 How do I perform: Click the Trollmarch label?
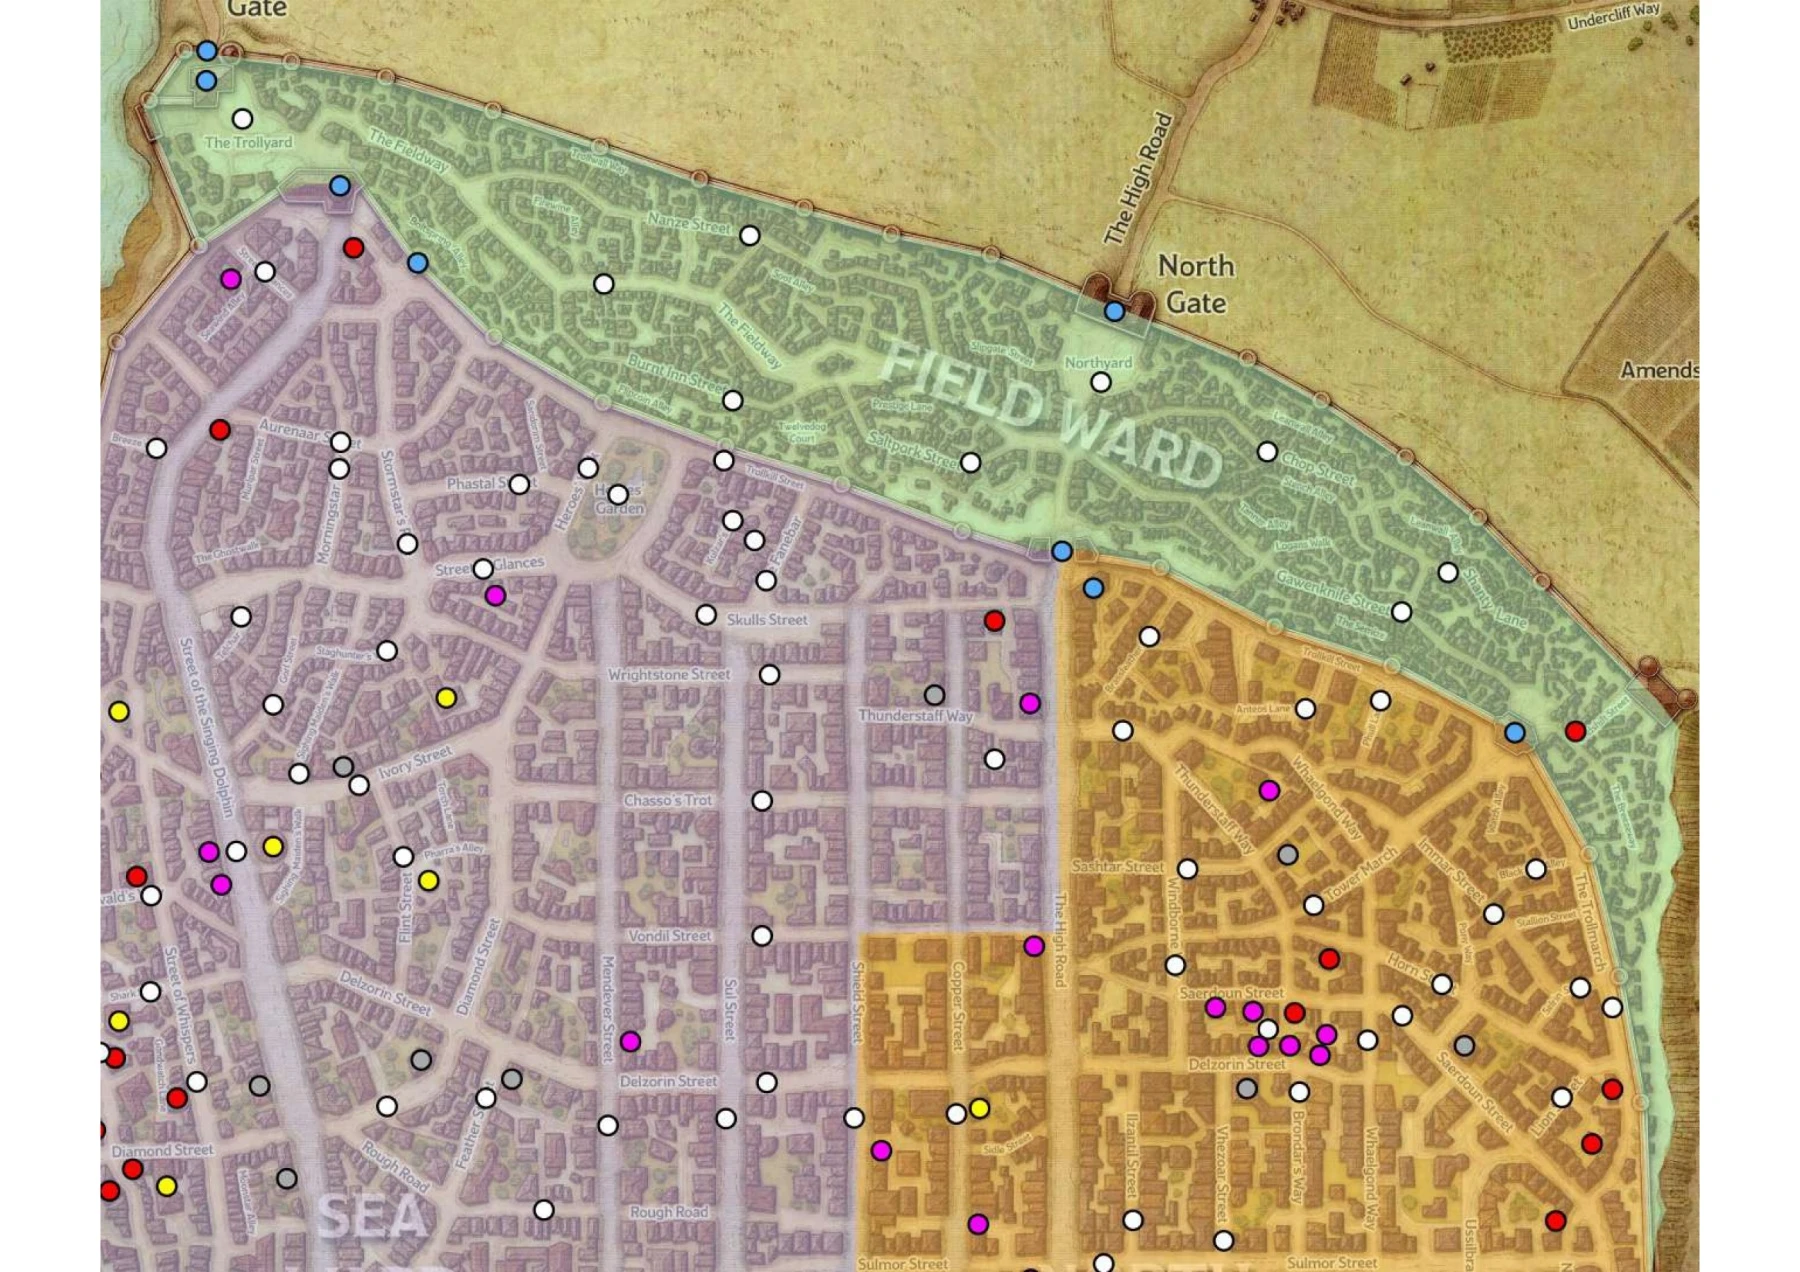coord(1589,922)
